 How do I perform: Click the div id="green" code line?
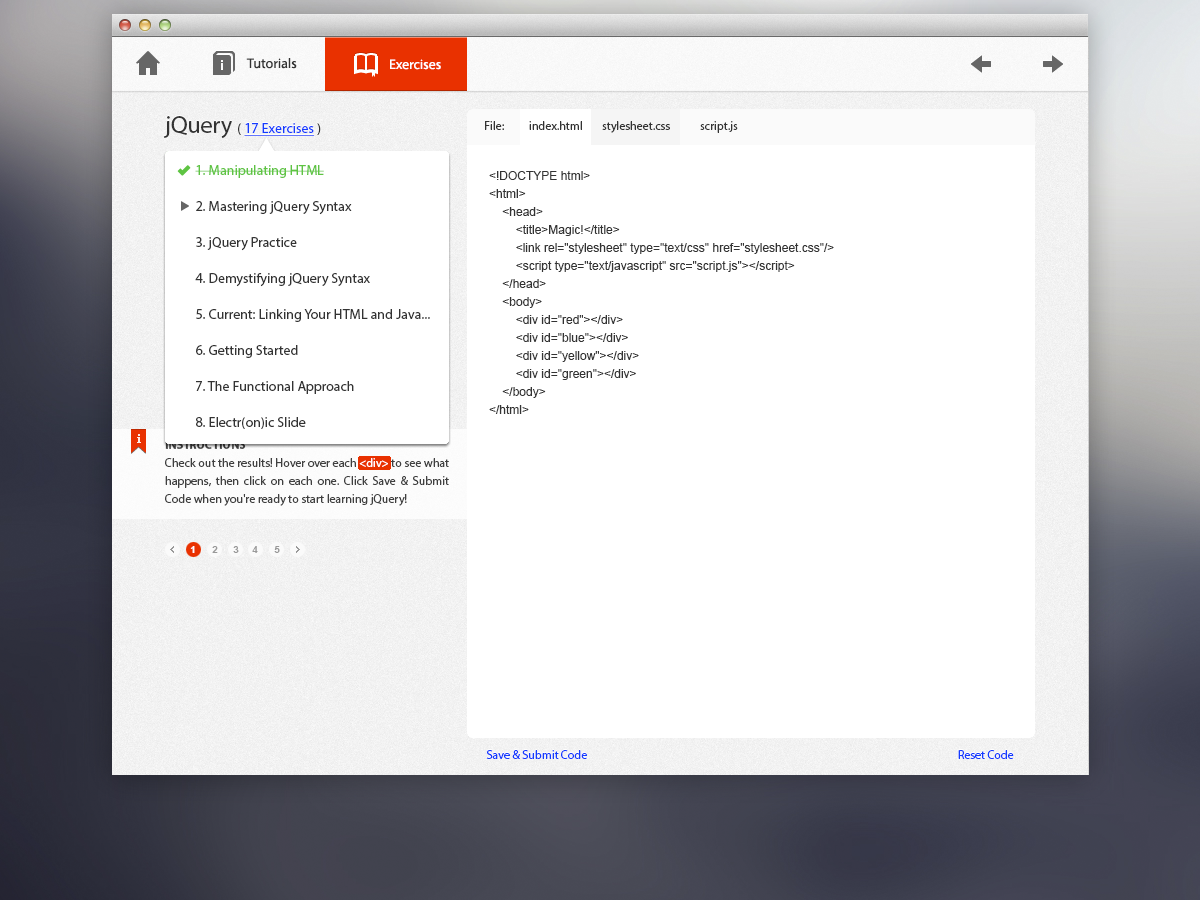pos(576,374)
